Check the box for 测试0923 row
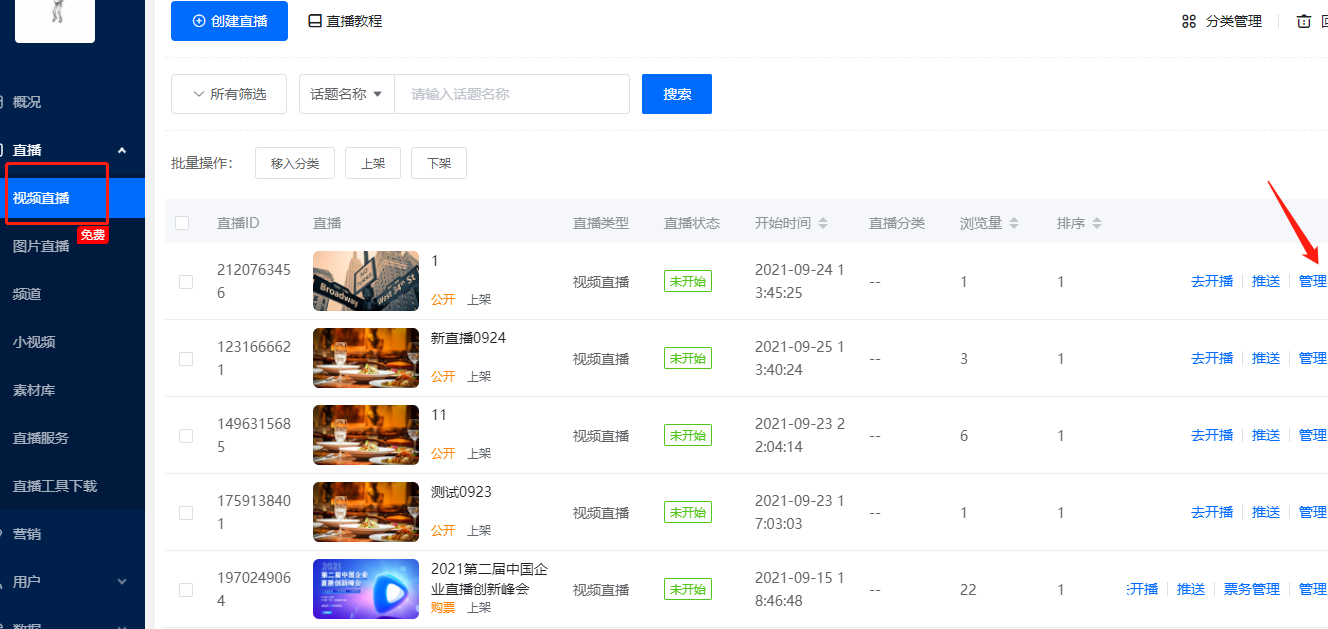Image resolution: width=1328 pixels, height=629 pixels. coord(186,513)
